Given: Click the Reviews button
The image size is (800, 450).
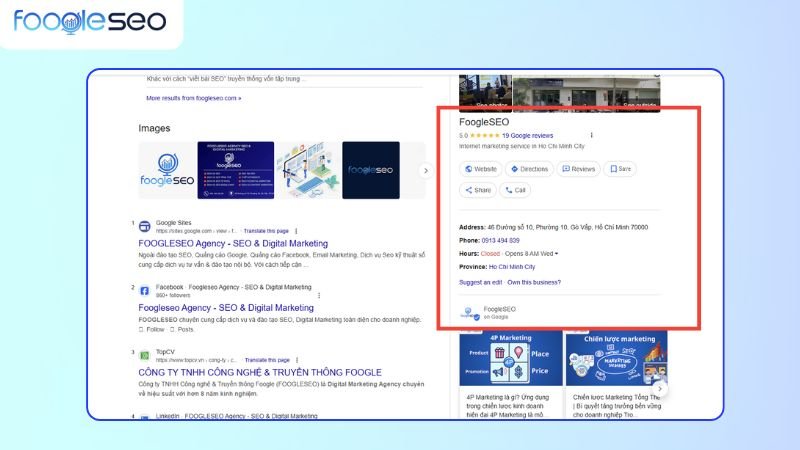Looking at the screenshot, I should [579, 169].
